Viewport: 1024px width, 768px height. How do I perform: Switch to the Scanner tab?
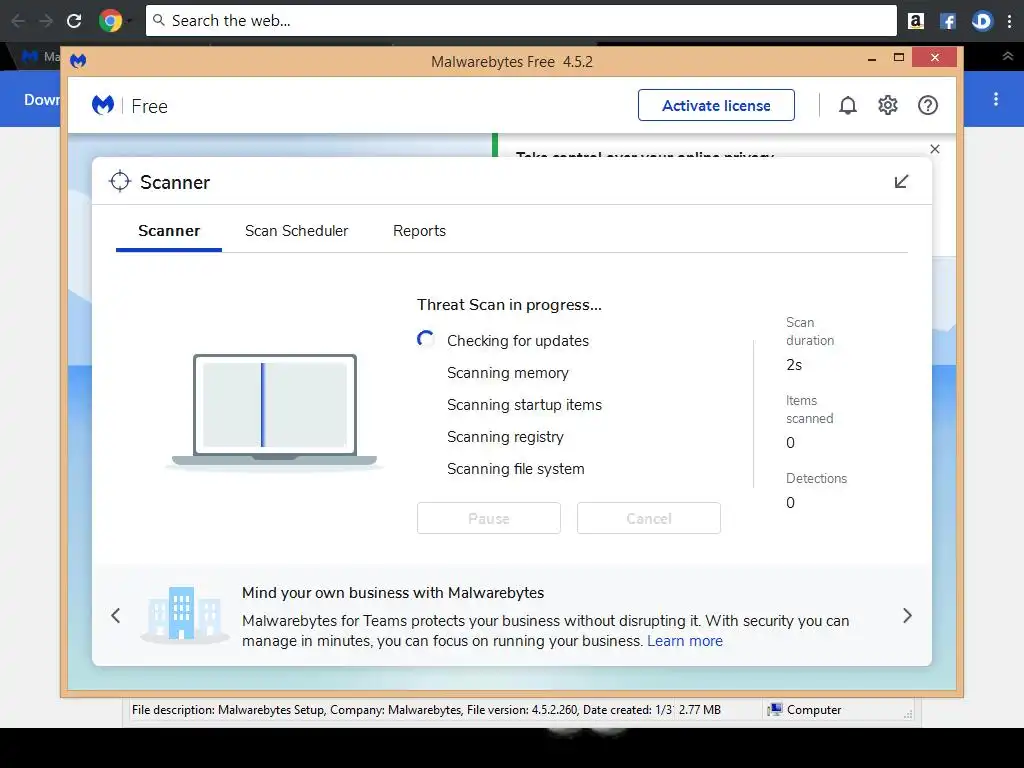point(169,231)
